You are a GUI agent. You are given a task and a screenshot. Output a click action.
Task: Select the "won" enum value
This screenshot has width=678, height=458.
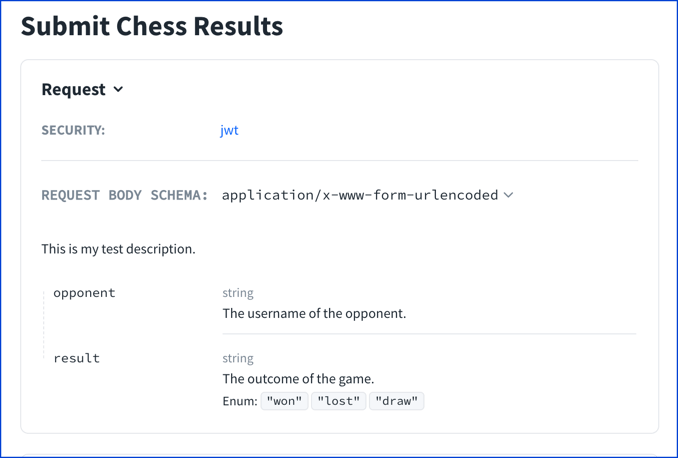285,401
